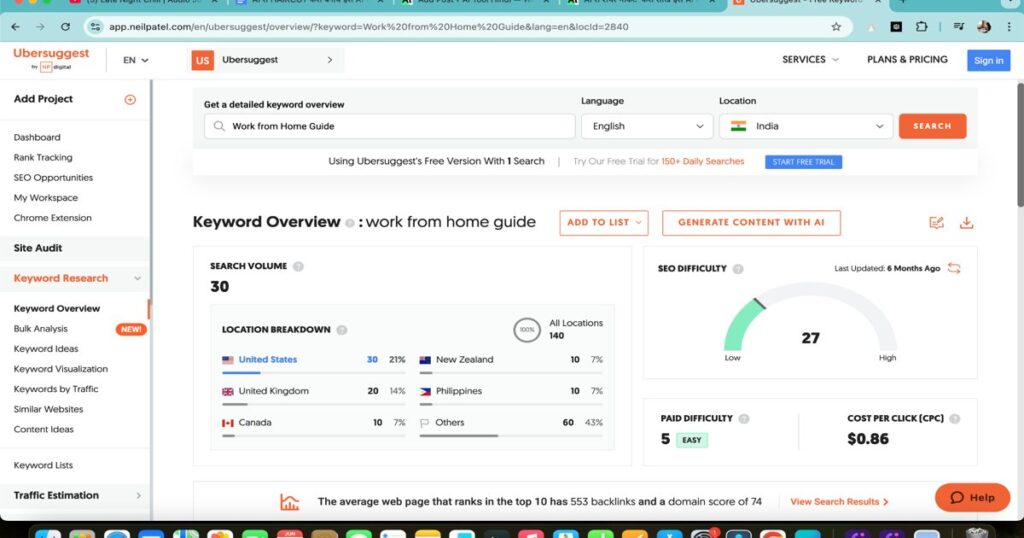Click the edit note icon beside download
Screen dimensions: 1024x538
tap(936, 223)
